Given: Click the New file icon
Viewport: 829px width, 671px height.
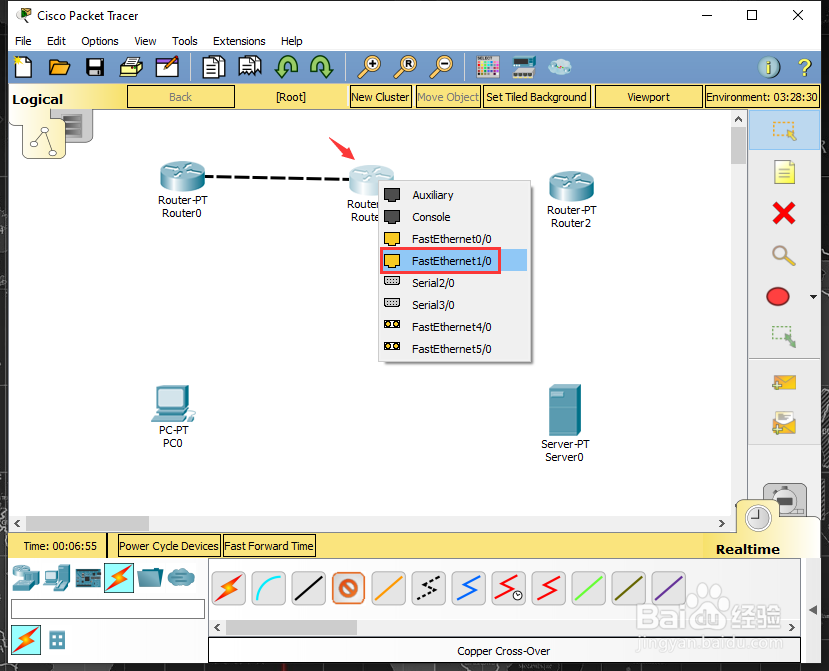Looking at the screenshot, I should (x=23, y=67).
